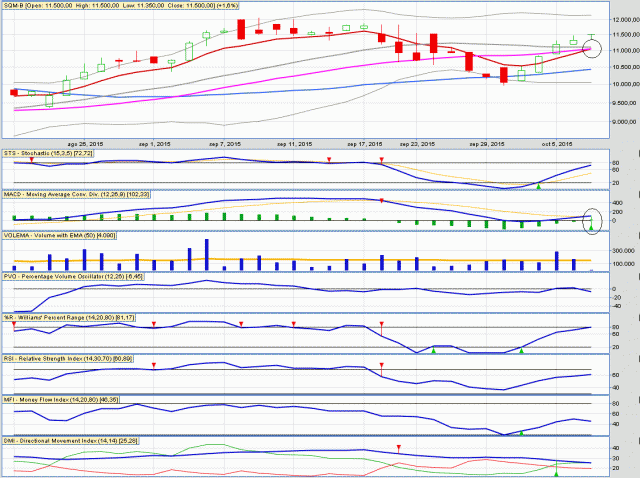Click the -40 value on PVO axis
640x478 pixels.
[x=617, y=306]
